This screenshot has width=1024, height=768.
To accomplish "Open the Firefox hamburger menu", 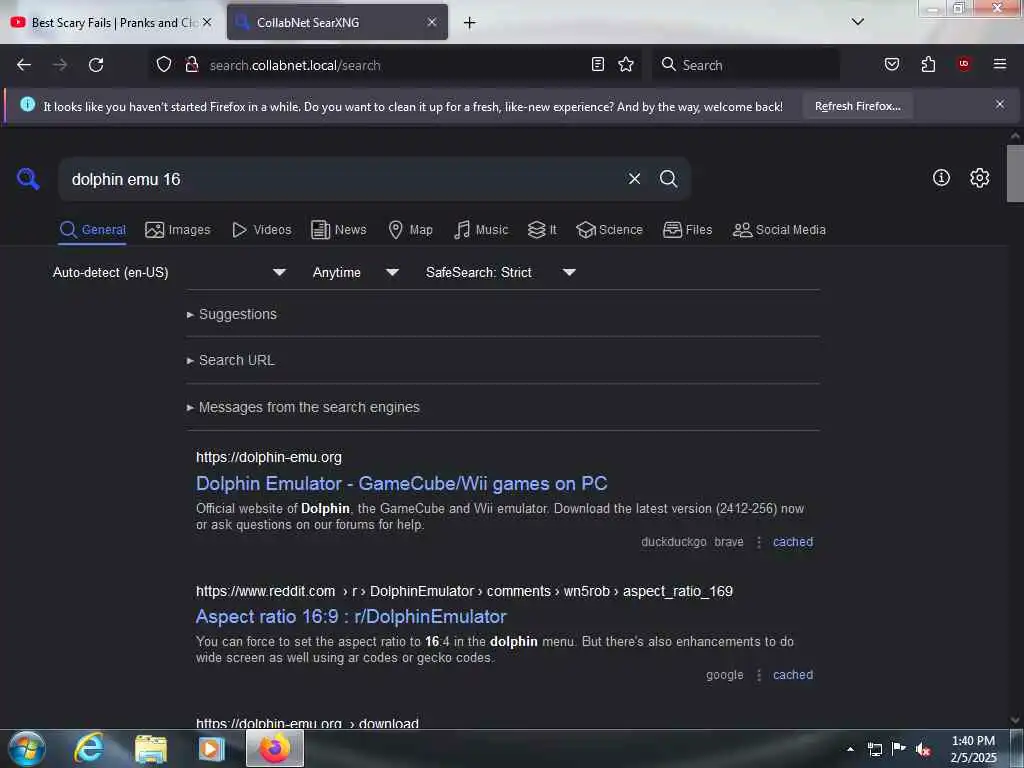I will click(1000, 64).
